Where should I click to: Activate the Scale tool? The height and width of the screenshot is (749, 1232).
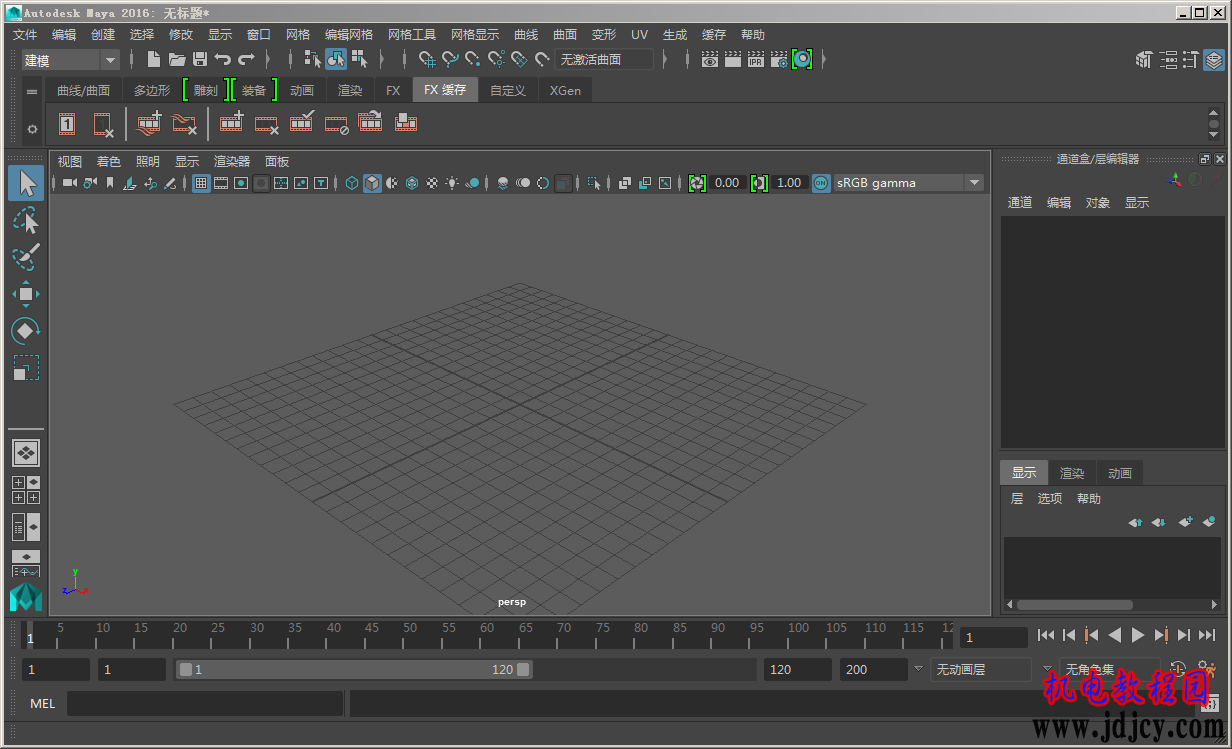point(26,368)
